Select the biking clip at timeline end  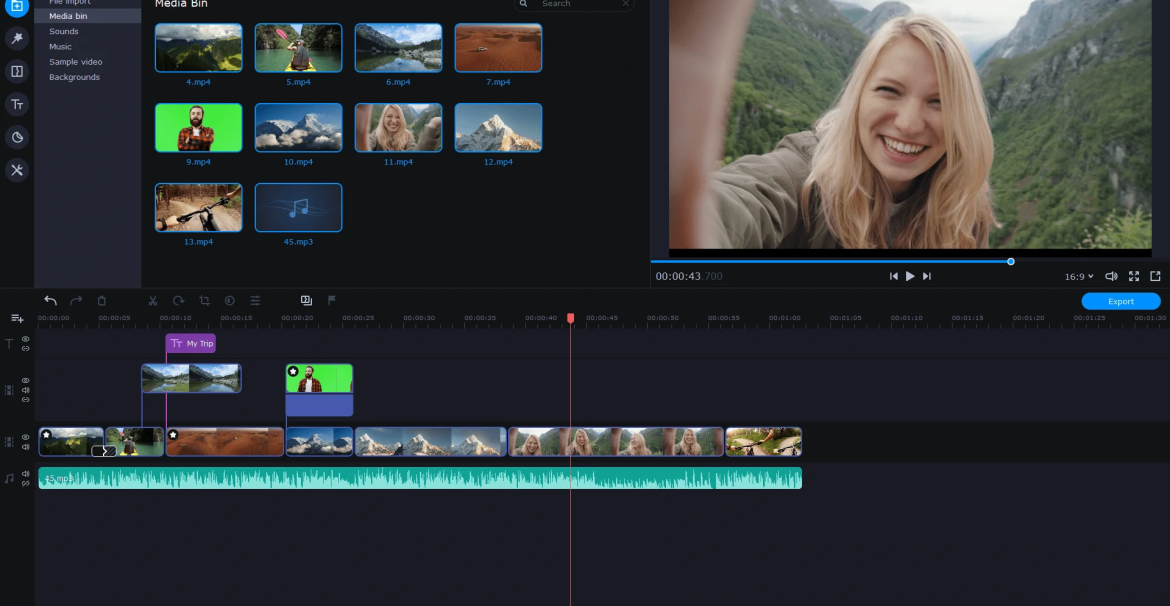pyautogui.click(x=763, y=442)
